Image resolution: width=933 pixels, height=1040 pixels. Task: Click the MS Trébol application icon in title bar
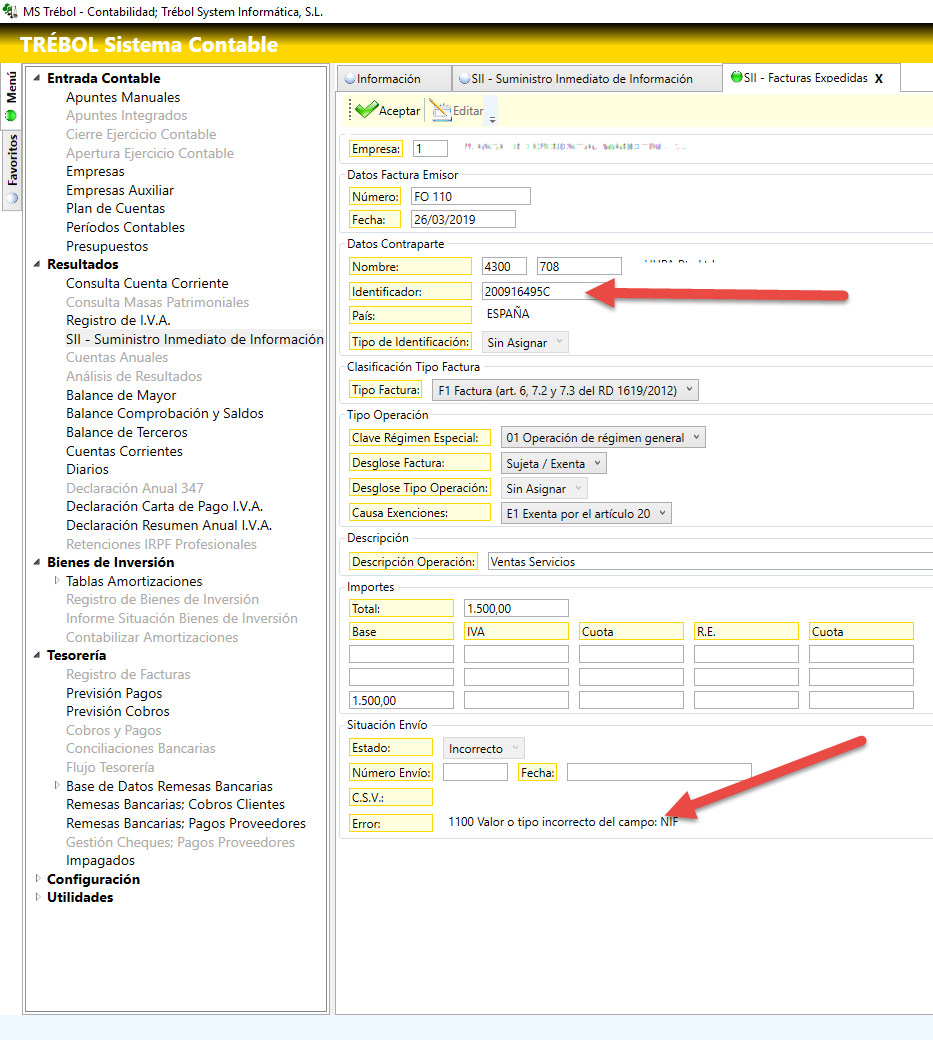point(10,11)
